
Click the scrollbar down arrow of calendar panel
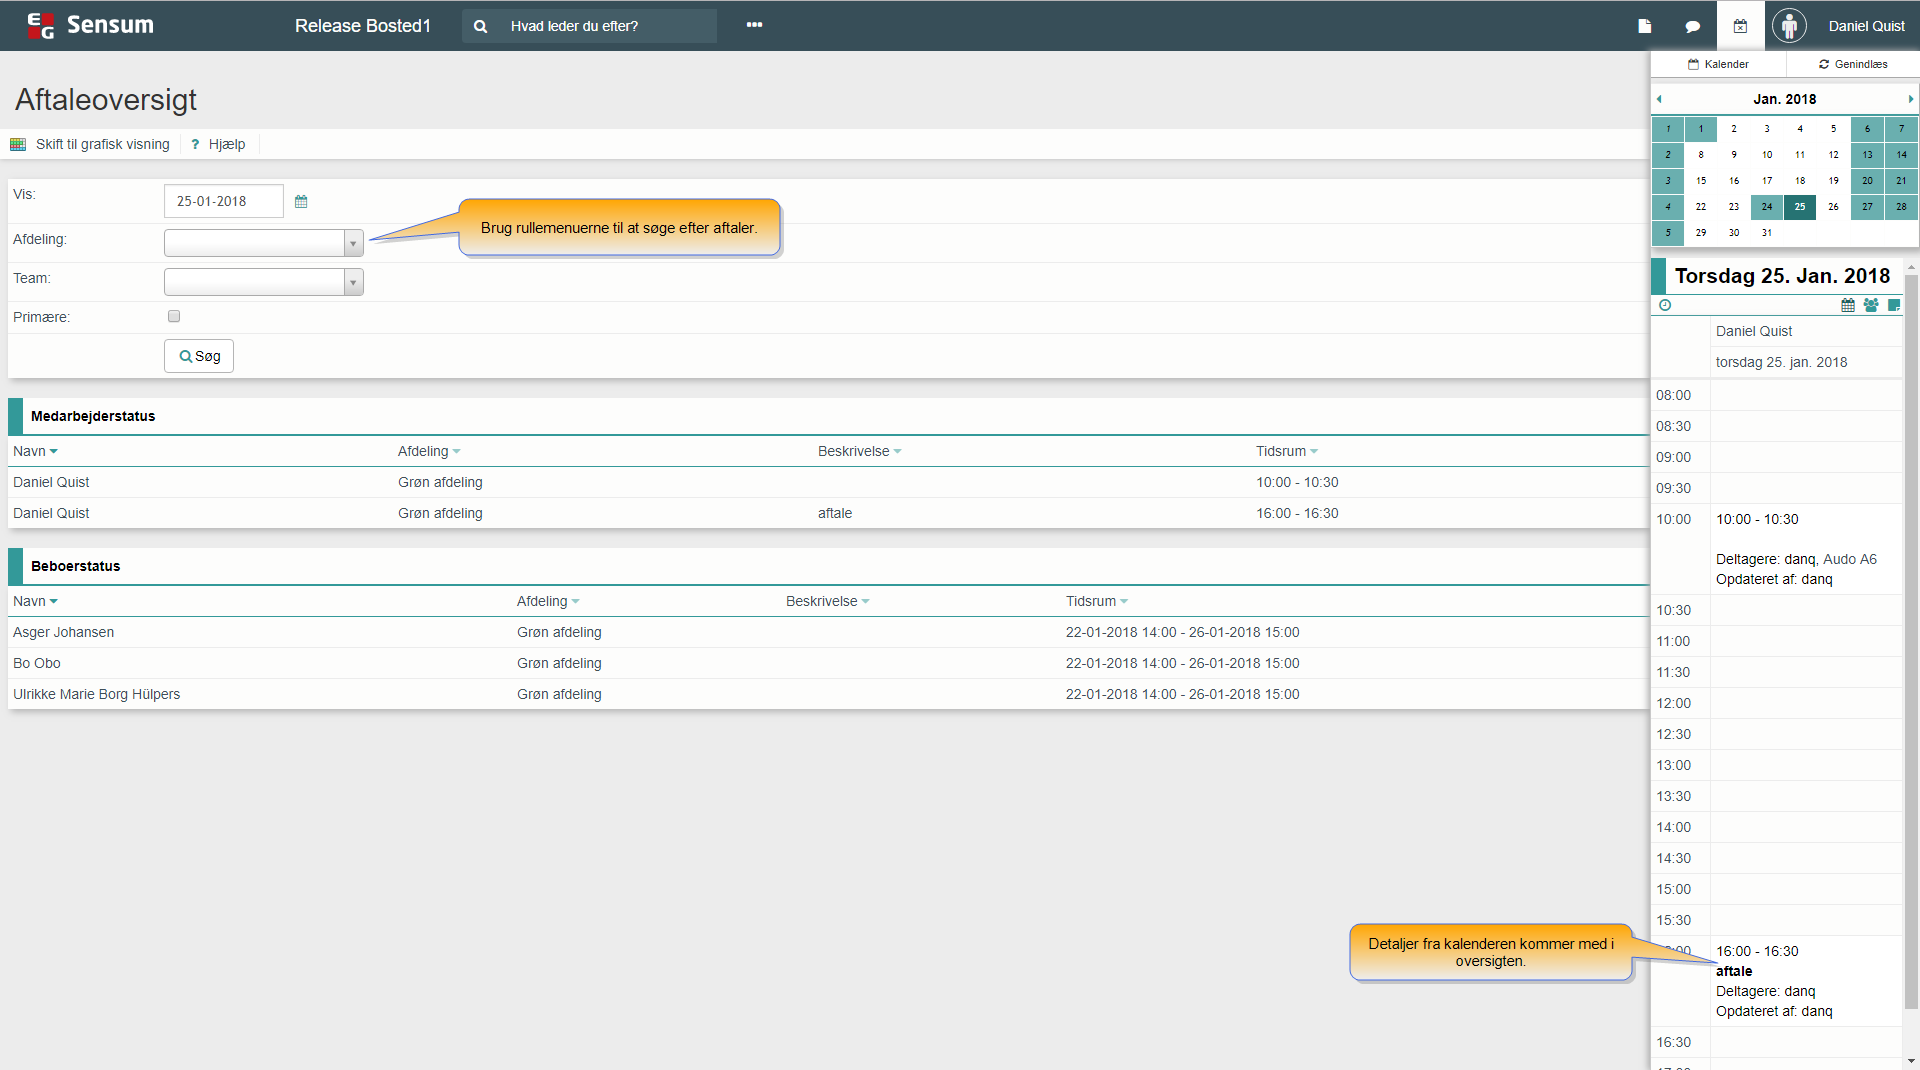[x=1911, y=1061]
